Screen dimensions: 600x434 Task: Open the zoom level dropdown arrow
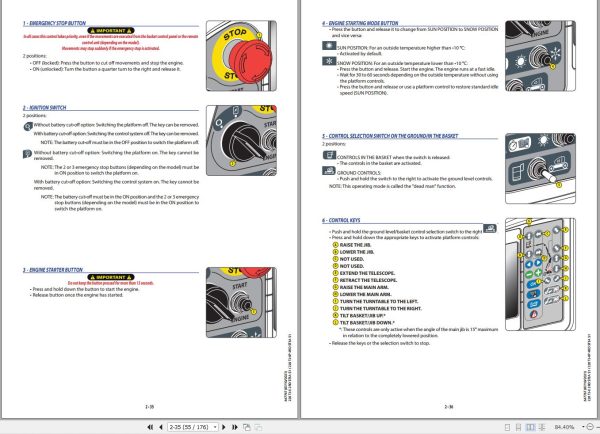pyautogui.click(x=583, y=426)
